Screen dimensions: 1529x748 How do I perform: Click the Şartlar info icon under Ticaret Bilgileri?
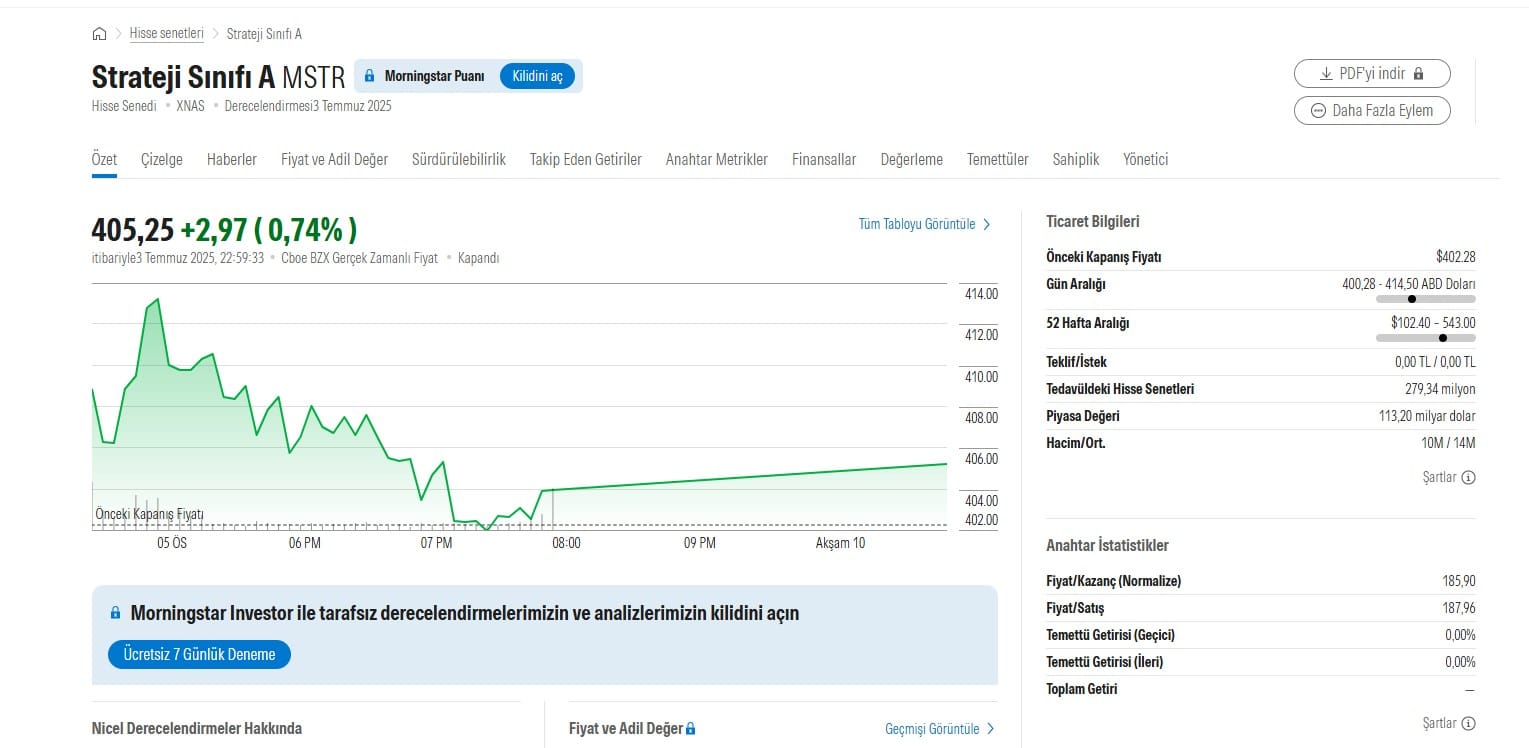click(x=1468, y=478)
